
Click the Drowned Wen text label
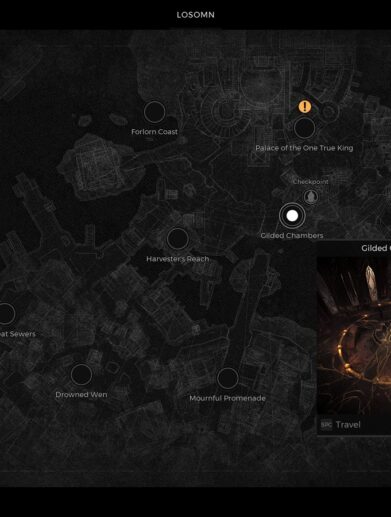[x=81, y=395]
